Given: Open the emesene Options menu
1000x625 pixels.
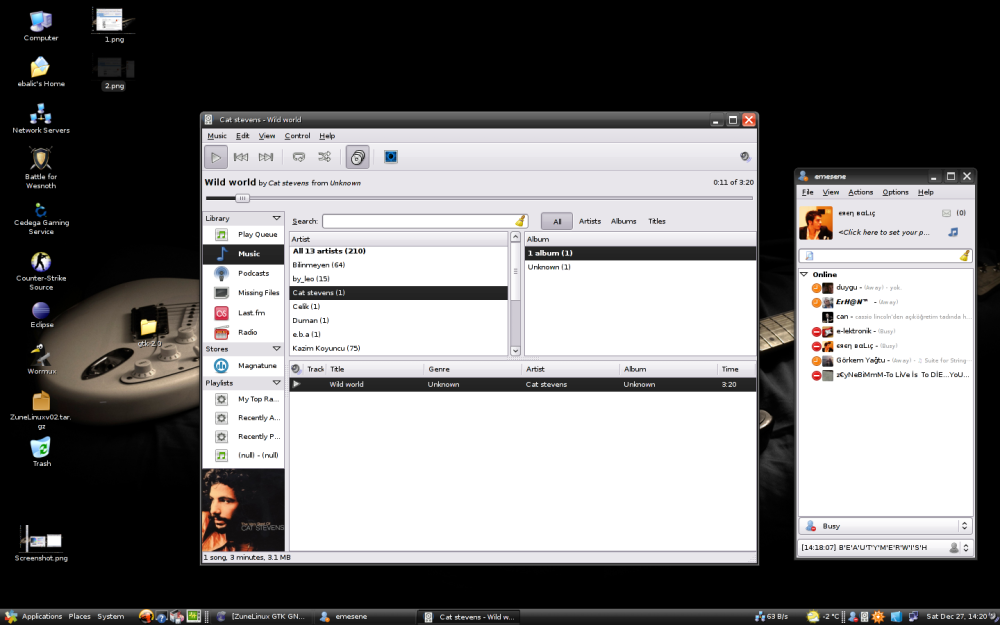Looking at the screenshot, I should click(x=895, y=192).
